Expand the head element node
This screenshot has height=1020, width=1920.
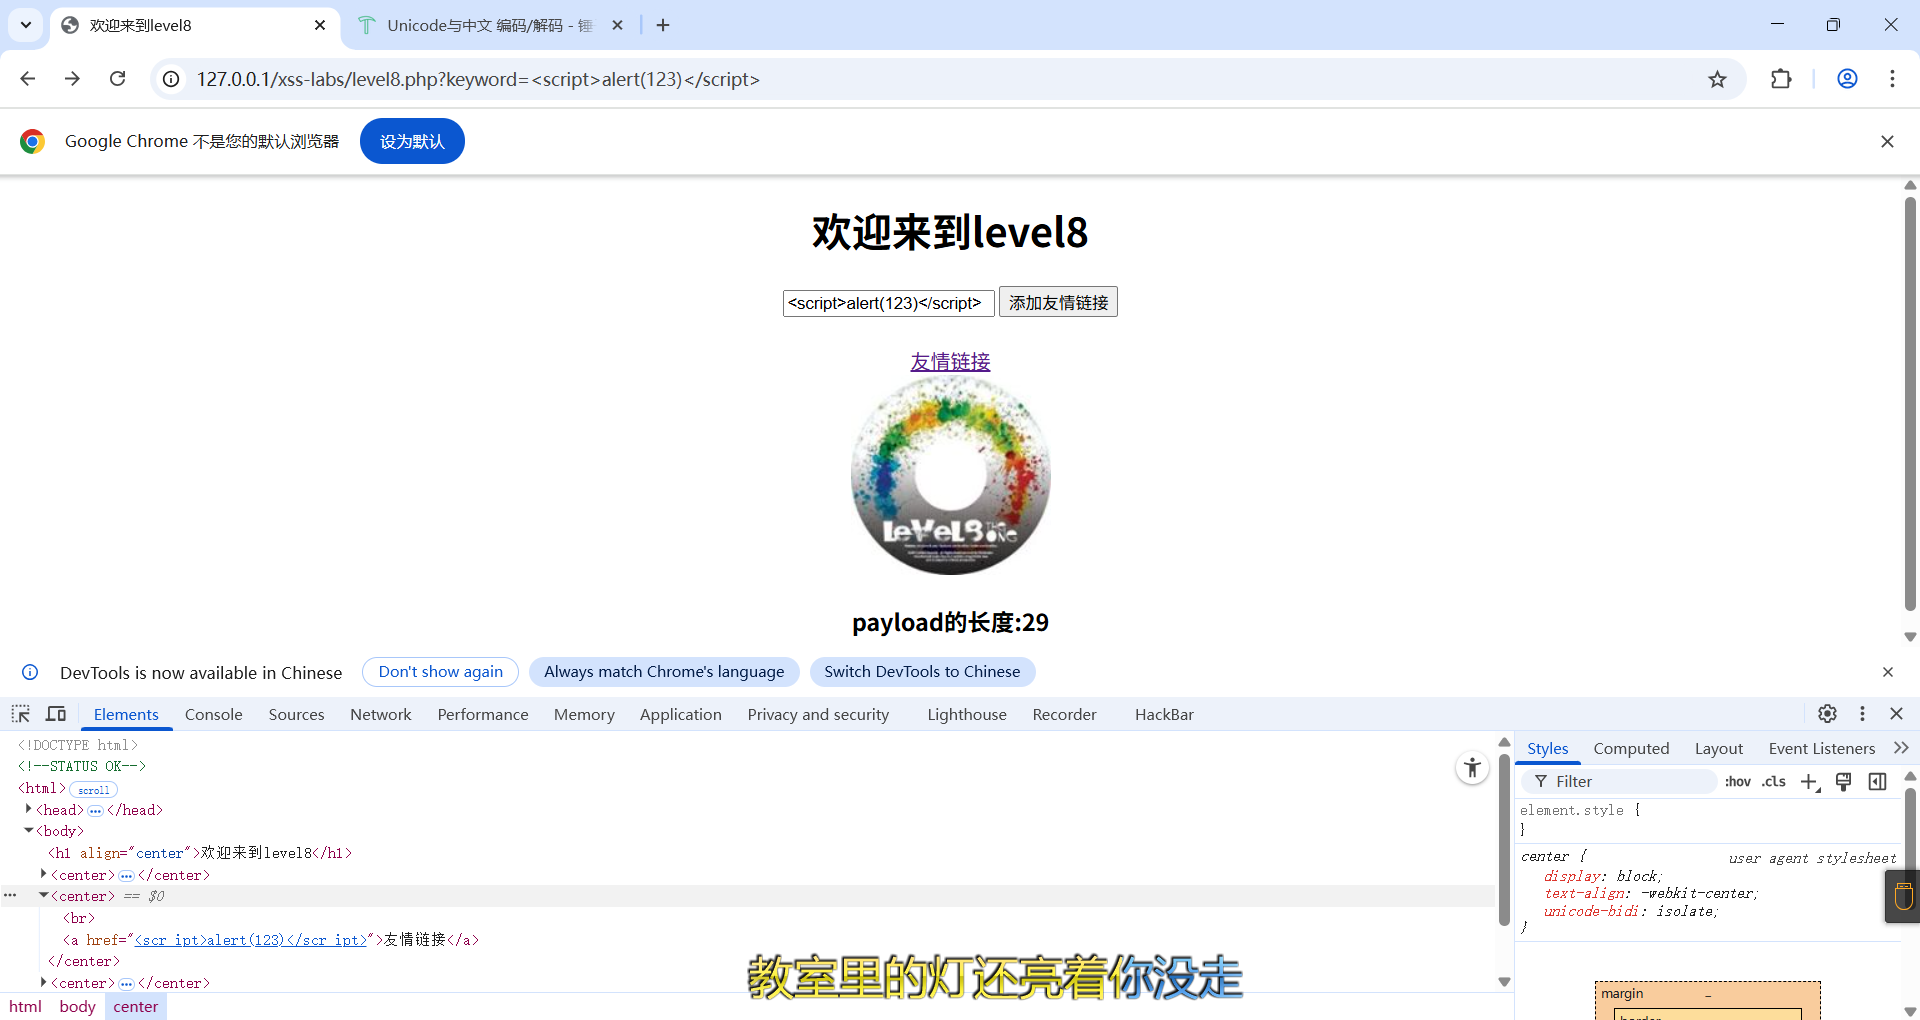coord(29,809)
